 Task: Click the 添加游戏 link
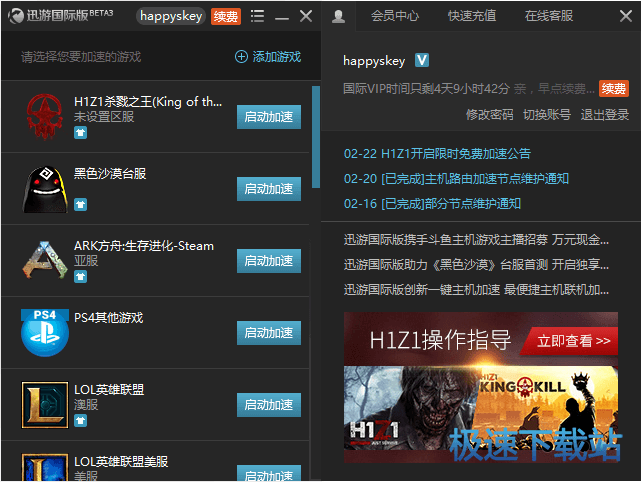[276, 57]
